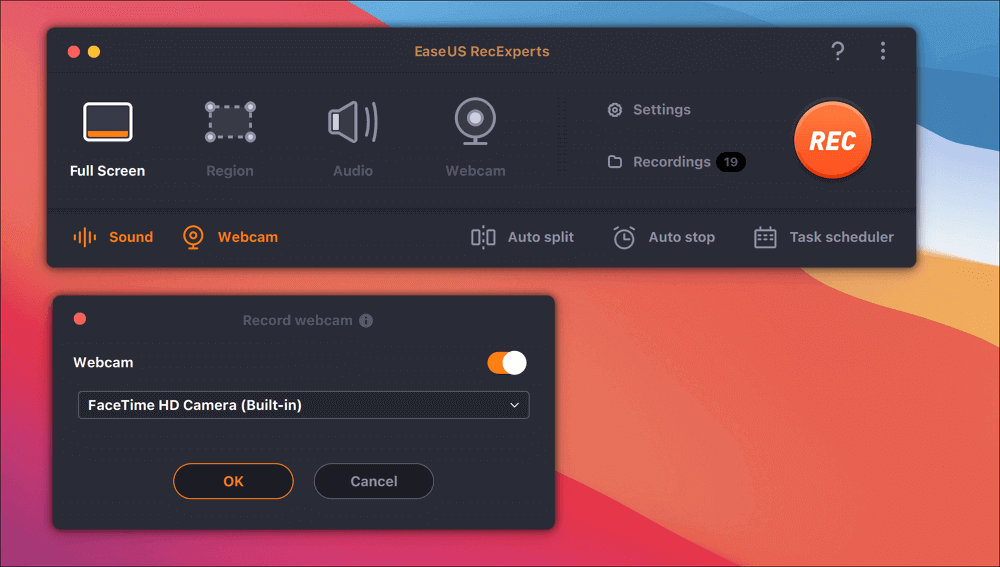The height and width of the screenshot is (567, 1000).
Task: Open Auto split option
Action: pyautogui.click(x=523, y=237)
